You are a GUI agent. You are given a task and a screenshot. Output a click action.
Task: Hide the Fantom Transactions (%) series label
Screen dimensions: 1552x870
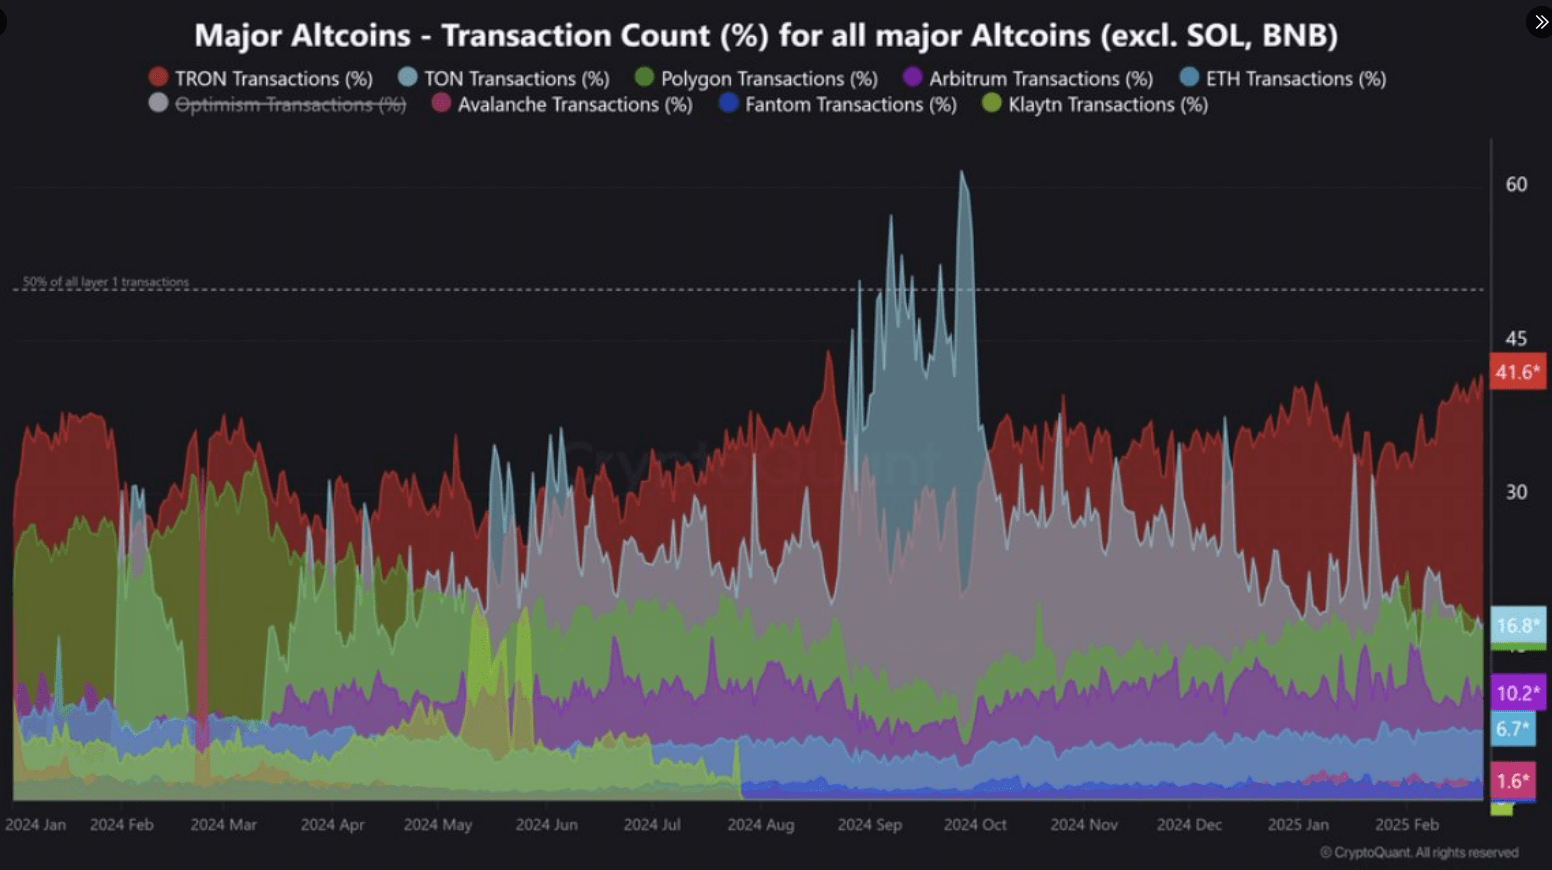pos(850,104)
